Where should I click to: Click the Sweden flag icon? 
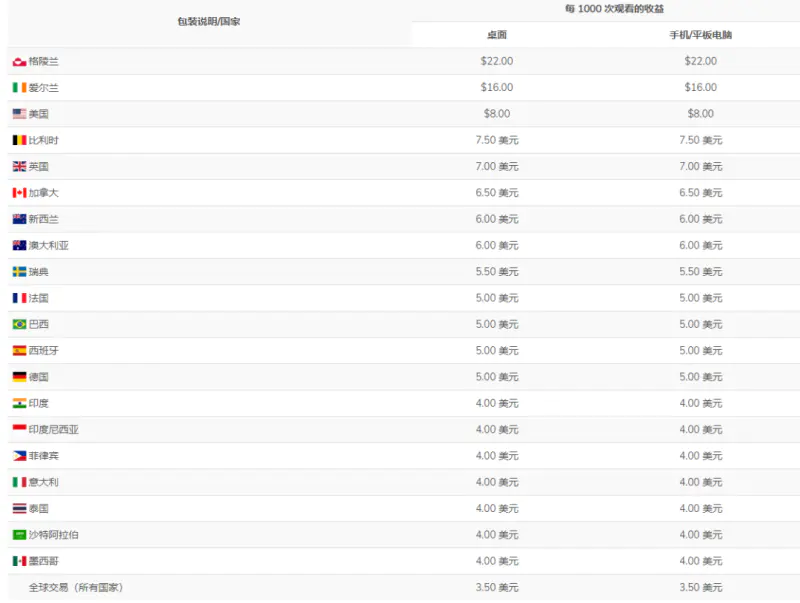(x=19, y=272)
